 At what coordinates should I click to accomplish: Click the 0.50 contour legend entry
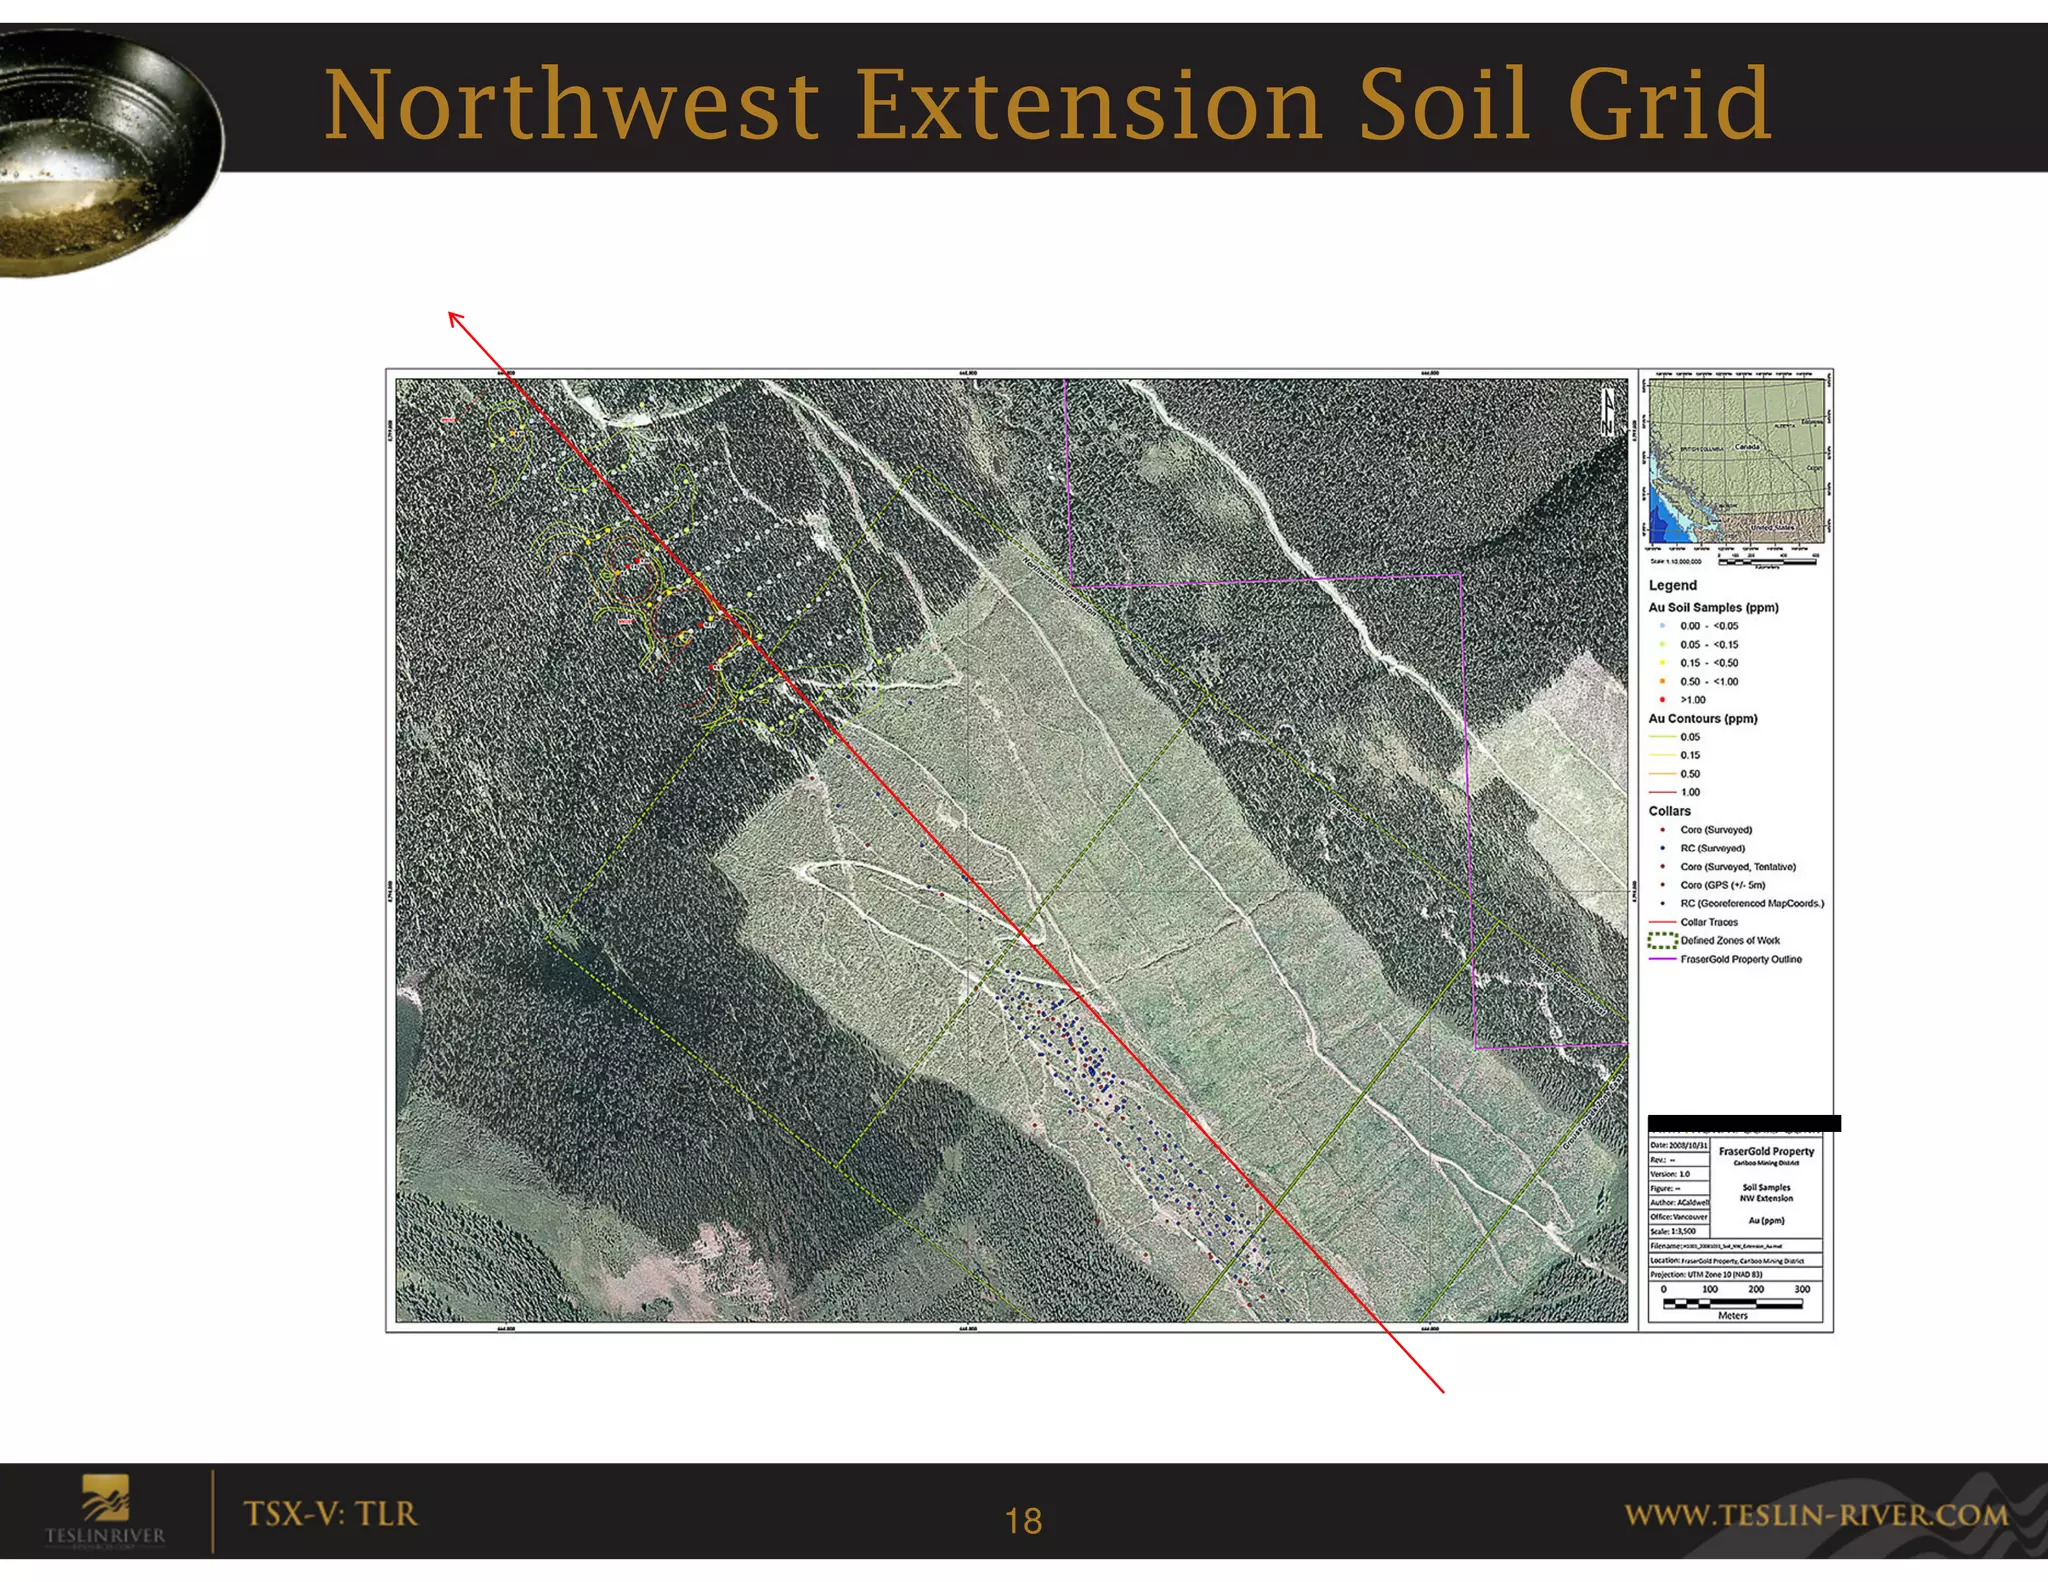pos(1675,774)
